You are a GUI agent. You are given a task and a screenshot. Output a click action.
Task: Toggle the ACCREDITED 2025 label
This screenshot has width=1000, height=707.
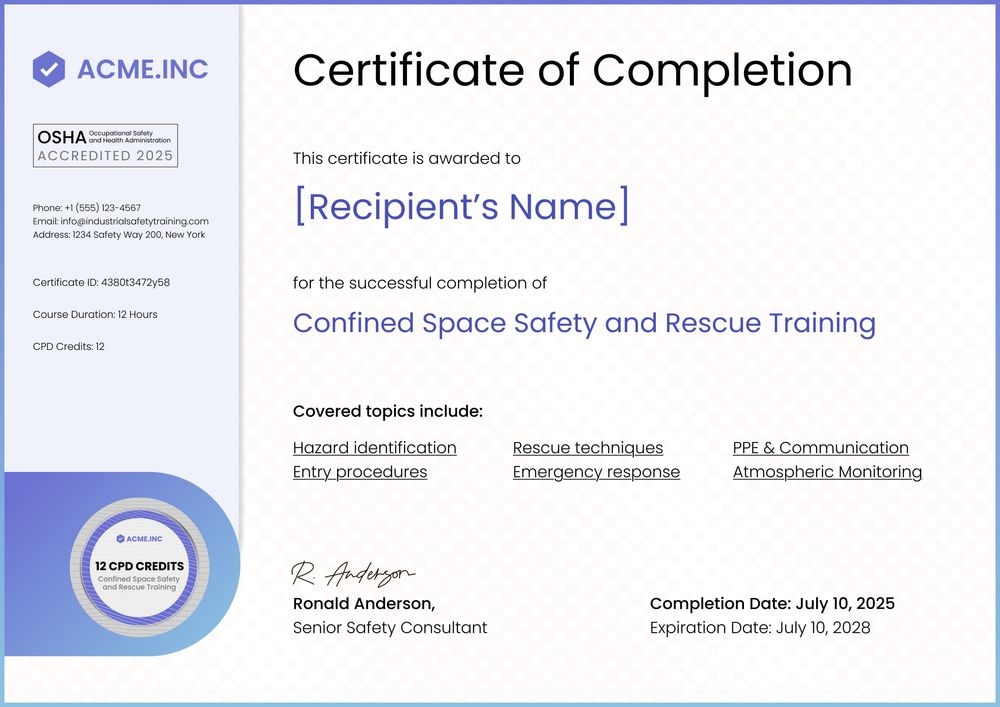coord(105,156)
